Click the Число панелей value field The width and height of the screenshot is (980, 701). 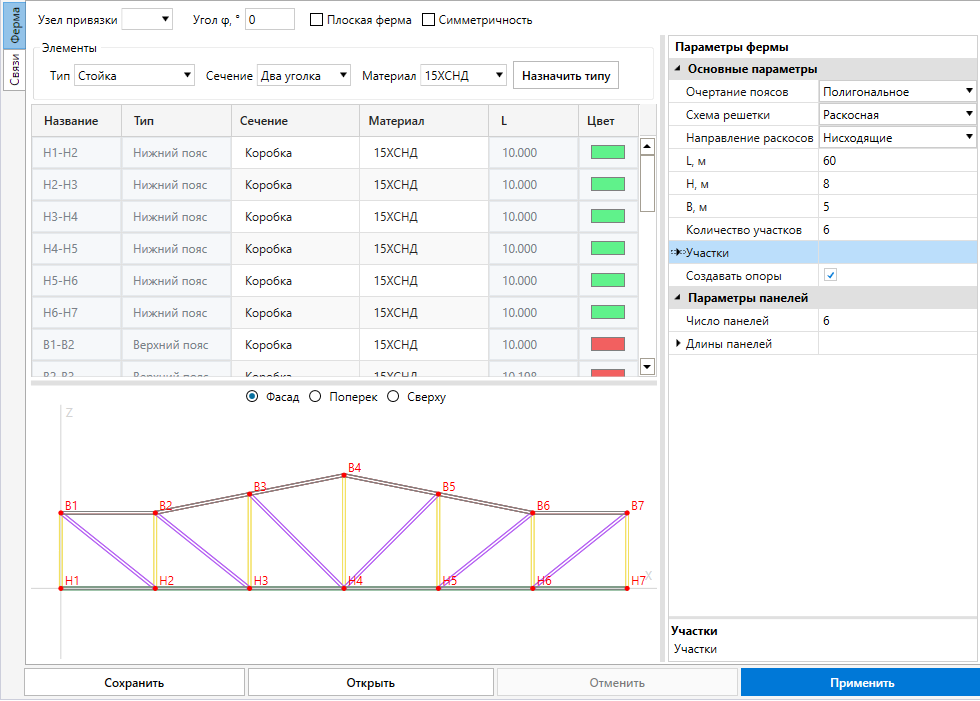coord(898,321)
